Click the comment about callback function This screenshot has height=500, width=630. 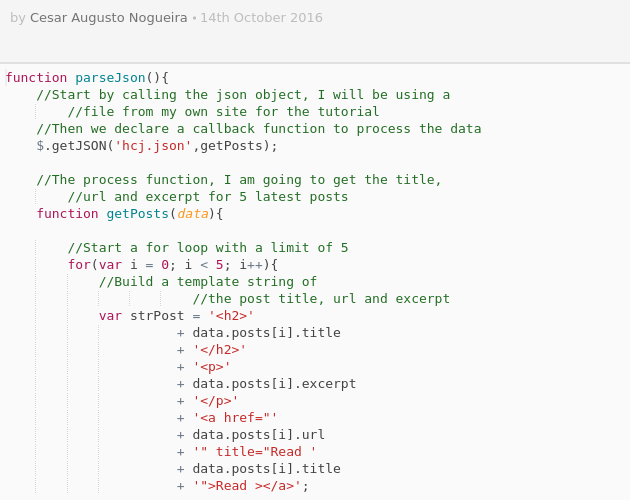tap(259, 129)
